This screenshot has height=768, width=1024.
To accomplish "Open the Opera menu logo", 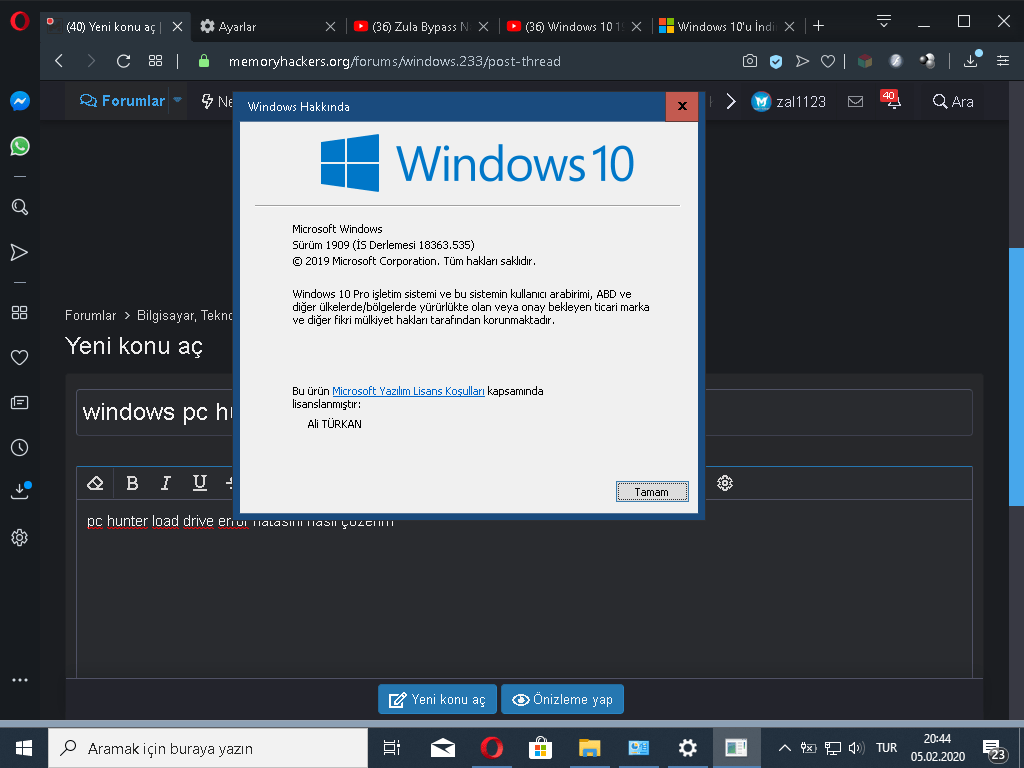I will tap(20, 22).
